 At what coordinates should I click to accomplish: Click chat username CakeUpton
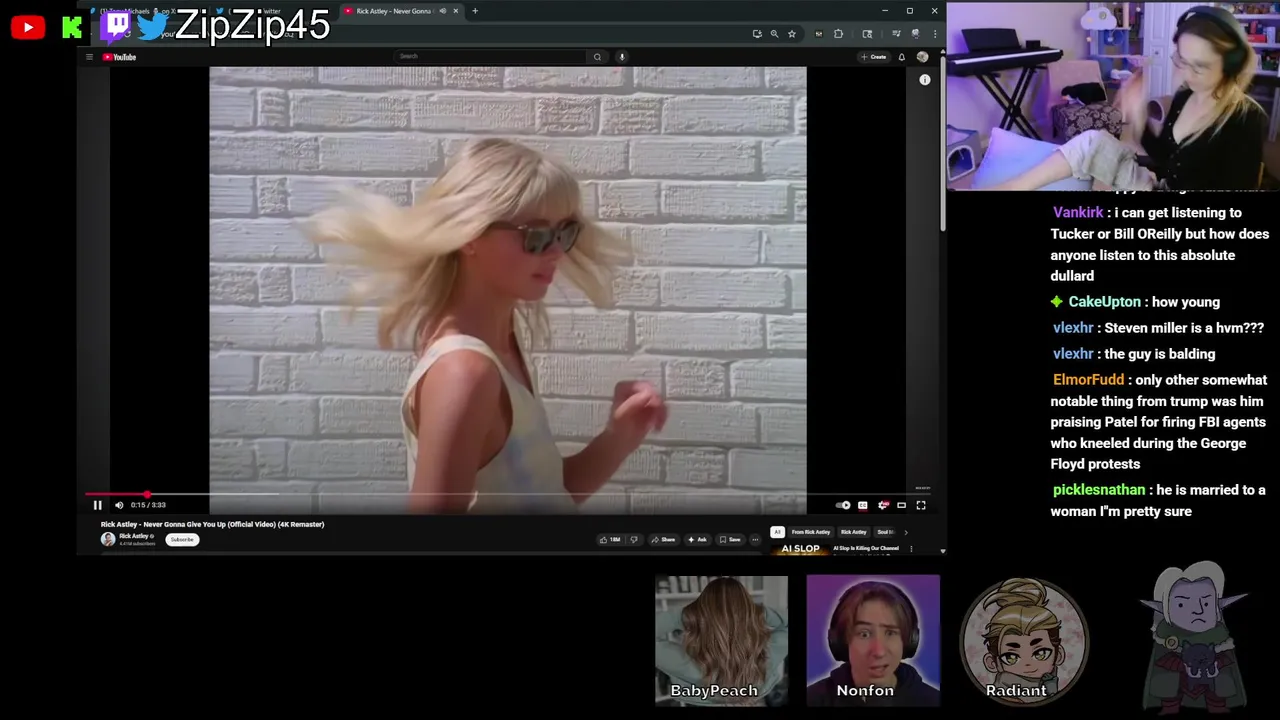pyautogui.click(x=1104, y=302)
